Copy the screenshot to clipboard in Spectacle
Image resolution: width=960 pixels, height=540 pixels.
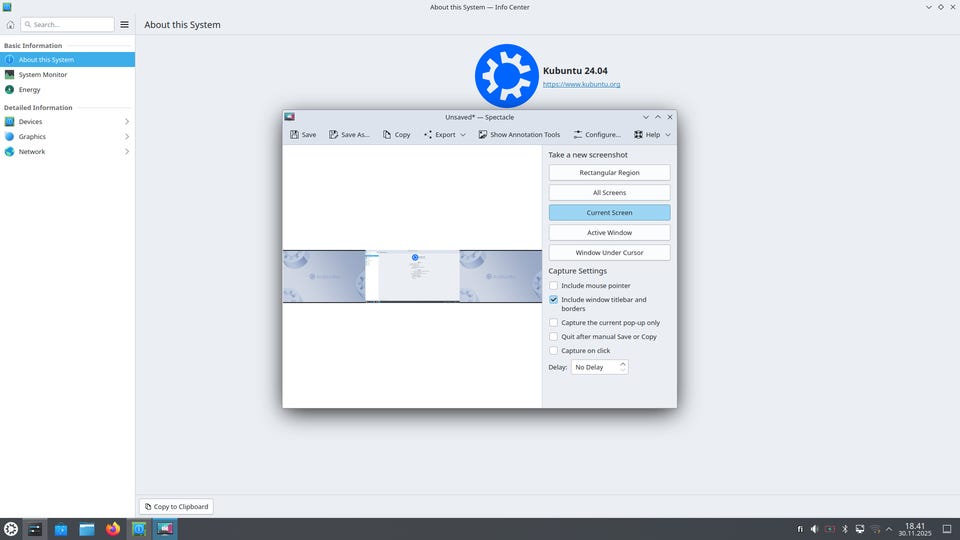click(x=397, y=134)
